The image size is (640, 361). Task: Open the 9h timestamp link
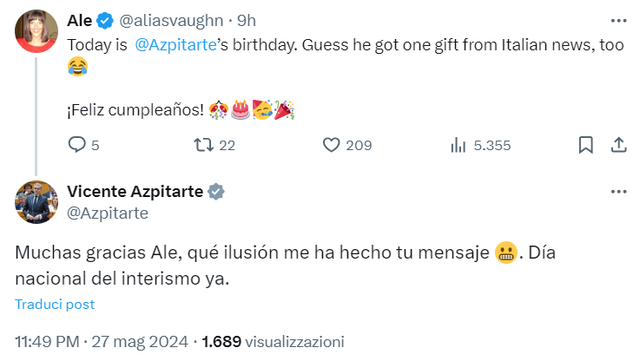(x=247, y=20)
